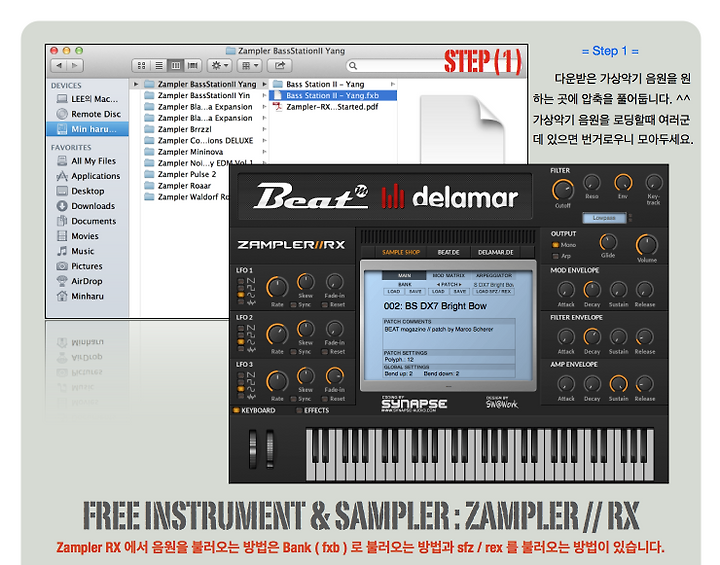Click the Amp Envelope Sustain knob
This screenshot has width=720, height=565.
[619, 384]
